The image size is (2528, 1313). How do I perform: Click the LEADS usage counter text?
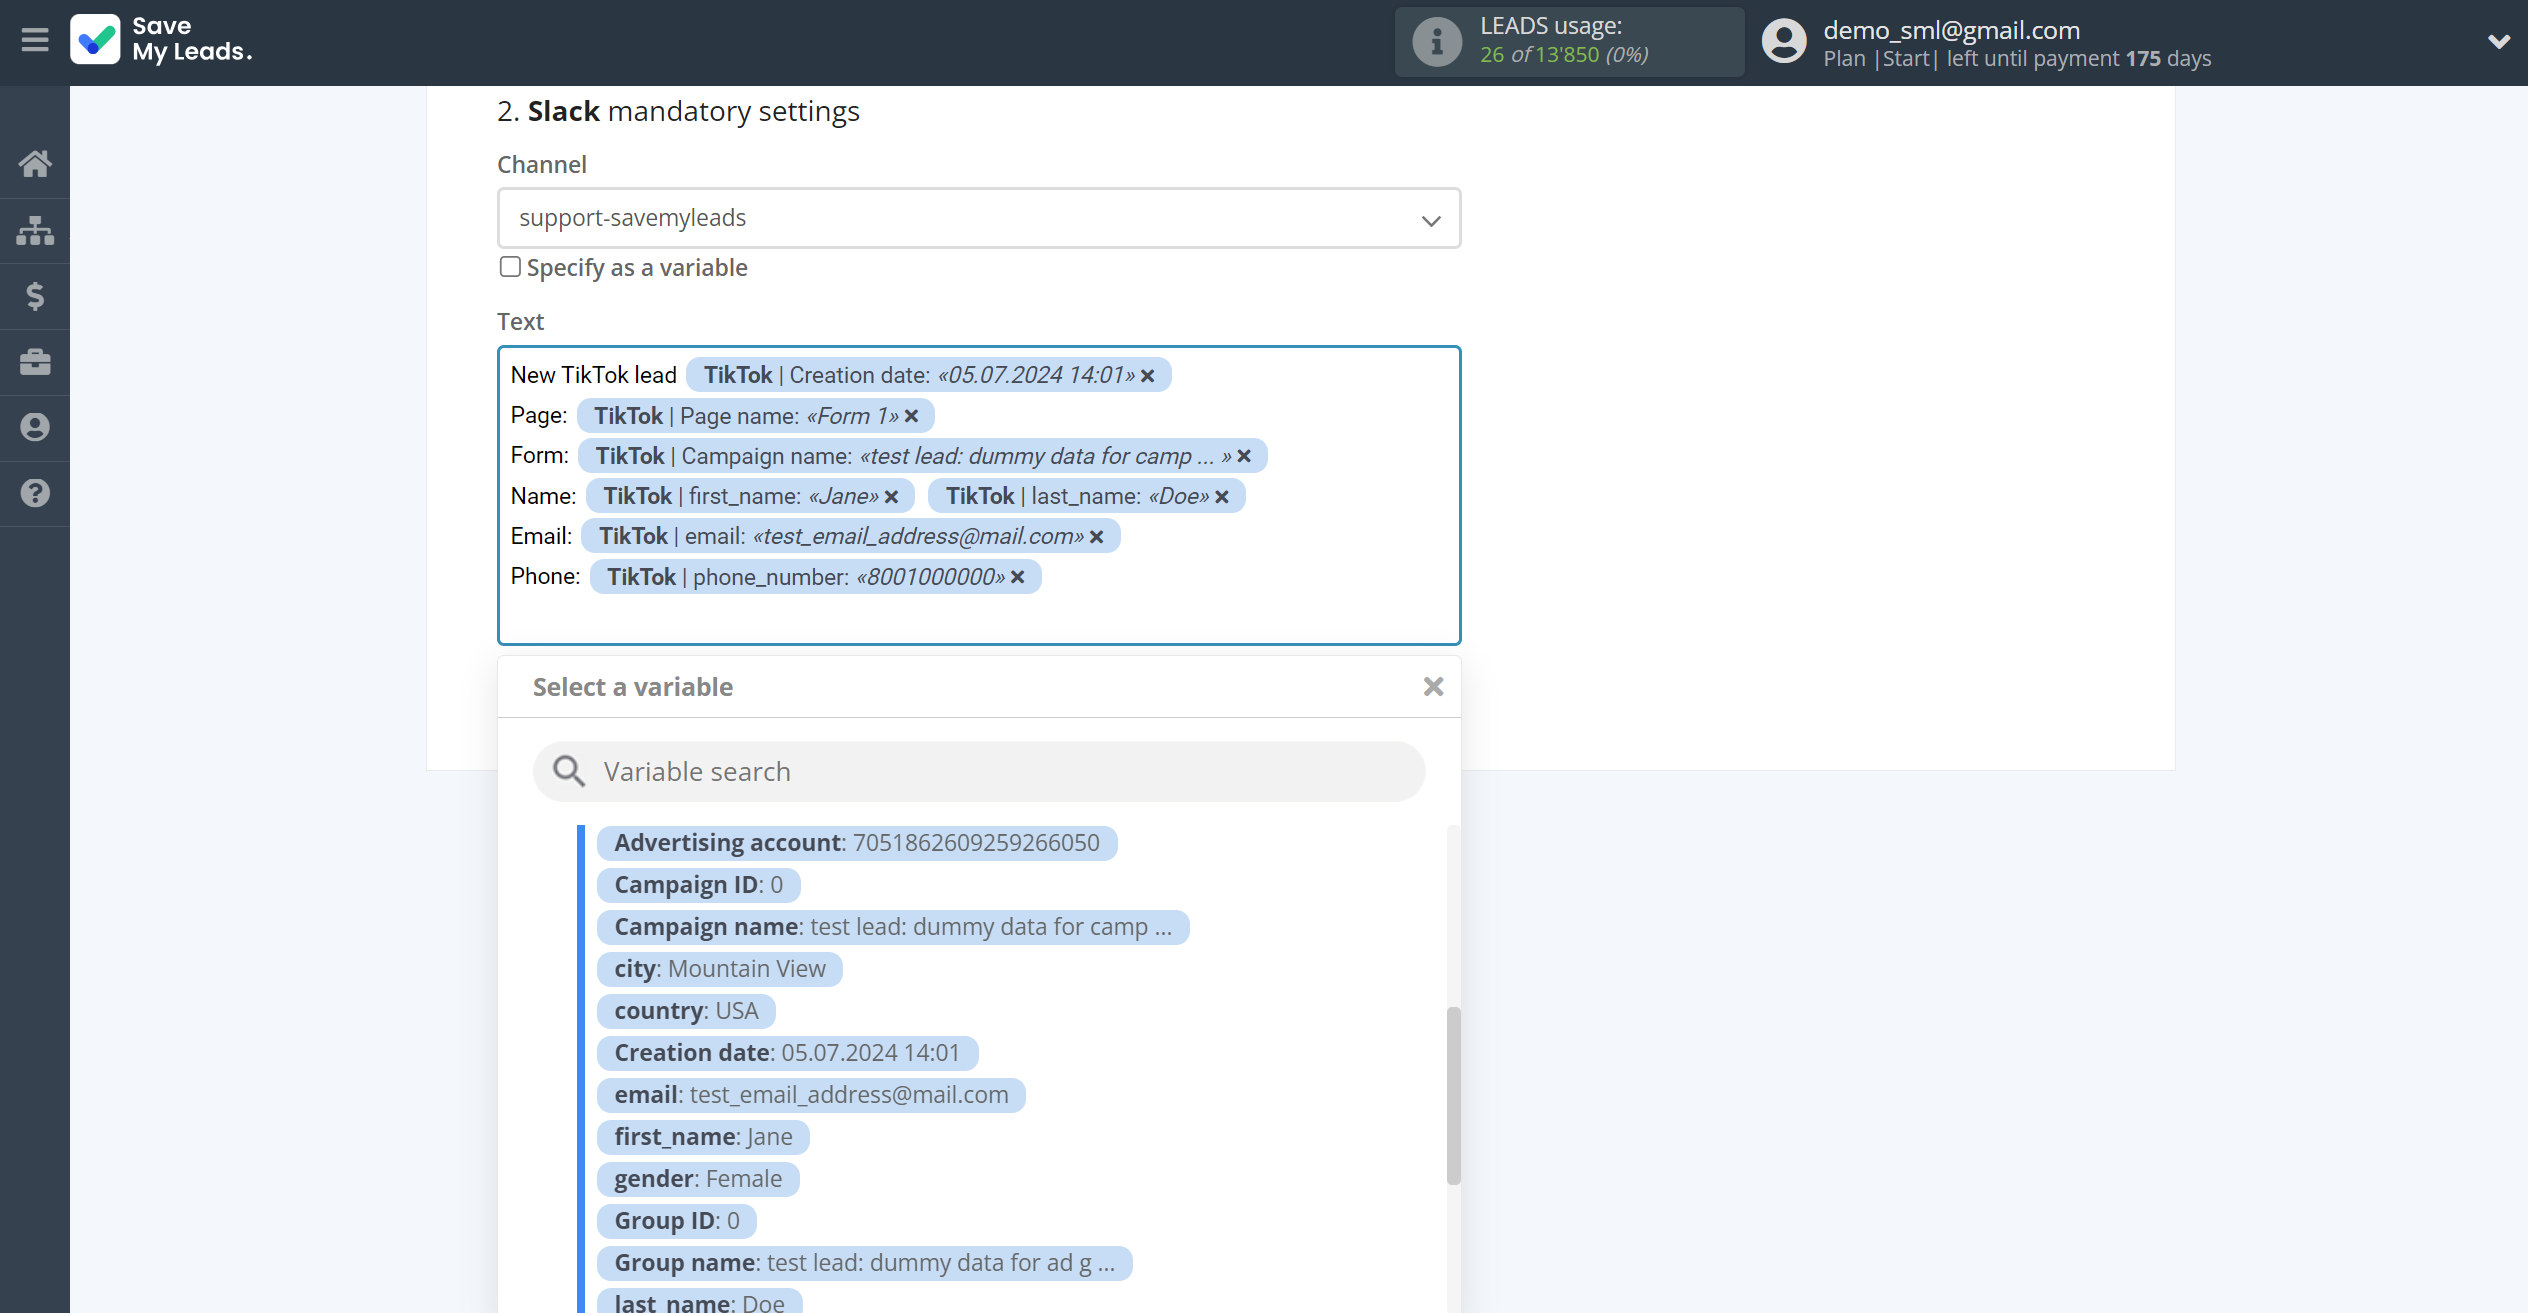click(x=1564, y=55)
